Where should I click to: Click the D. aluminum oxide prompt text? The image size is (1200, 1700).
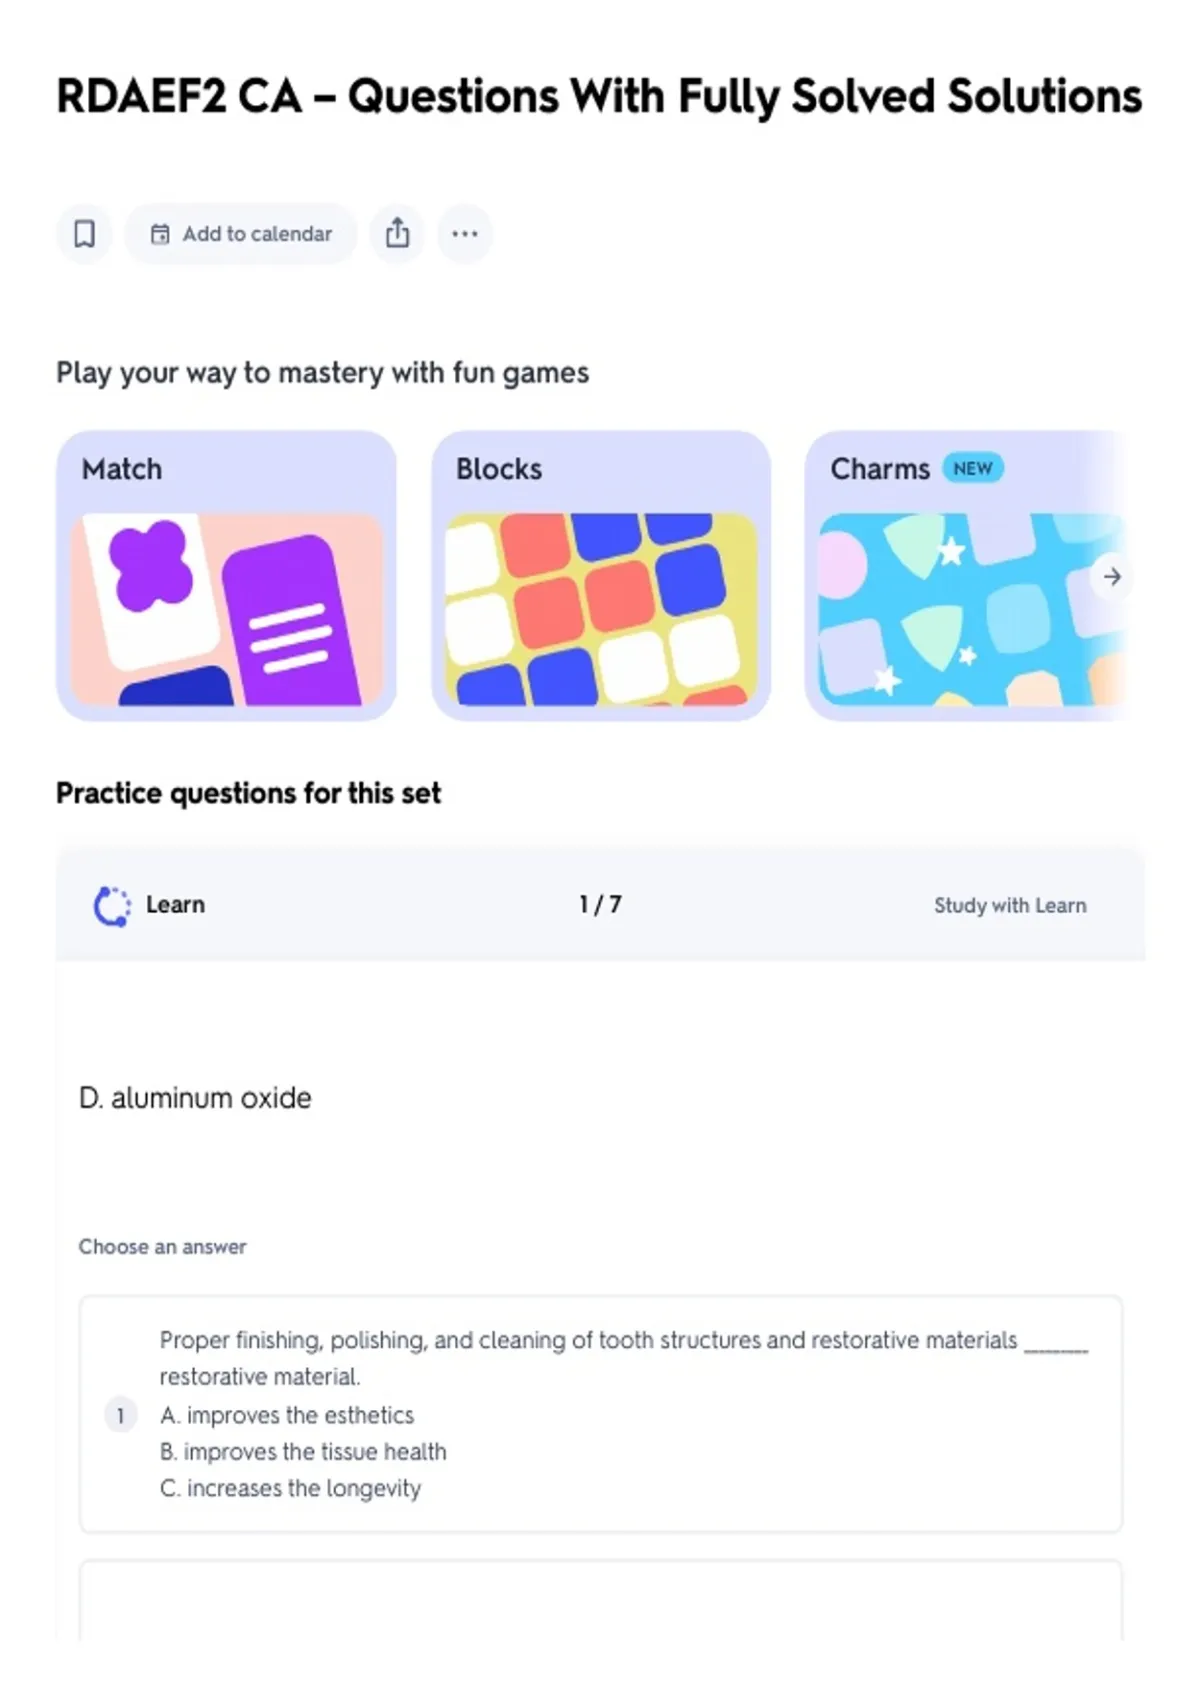(x=195, y=1098)
